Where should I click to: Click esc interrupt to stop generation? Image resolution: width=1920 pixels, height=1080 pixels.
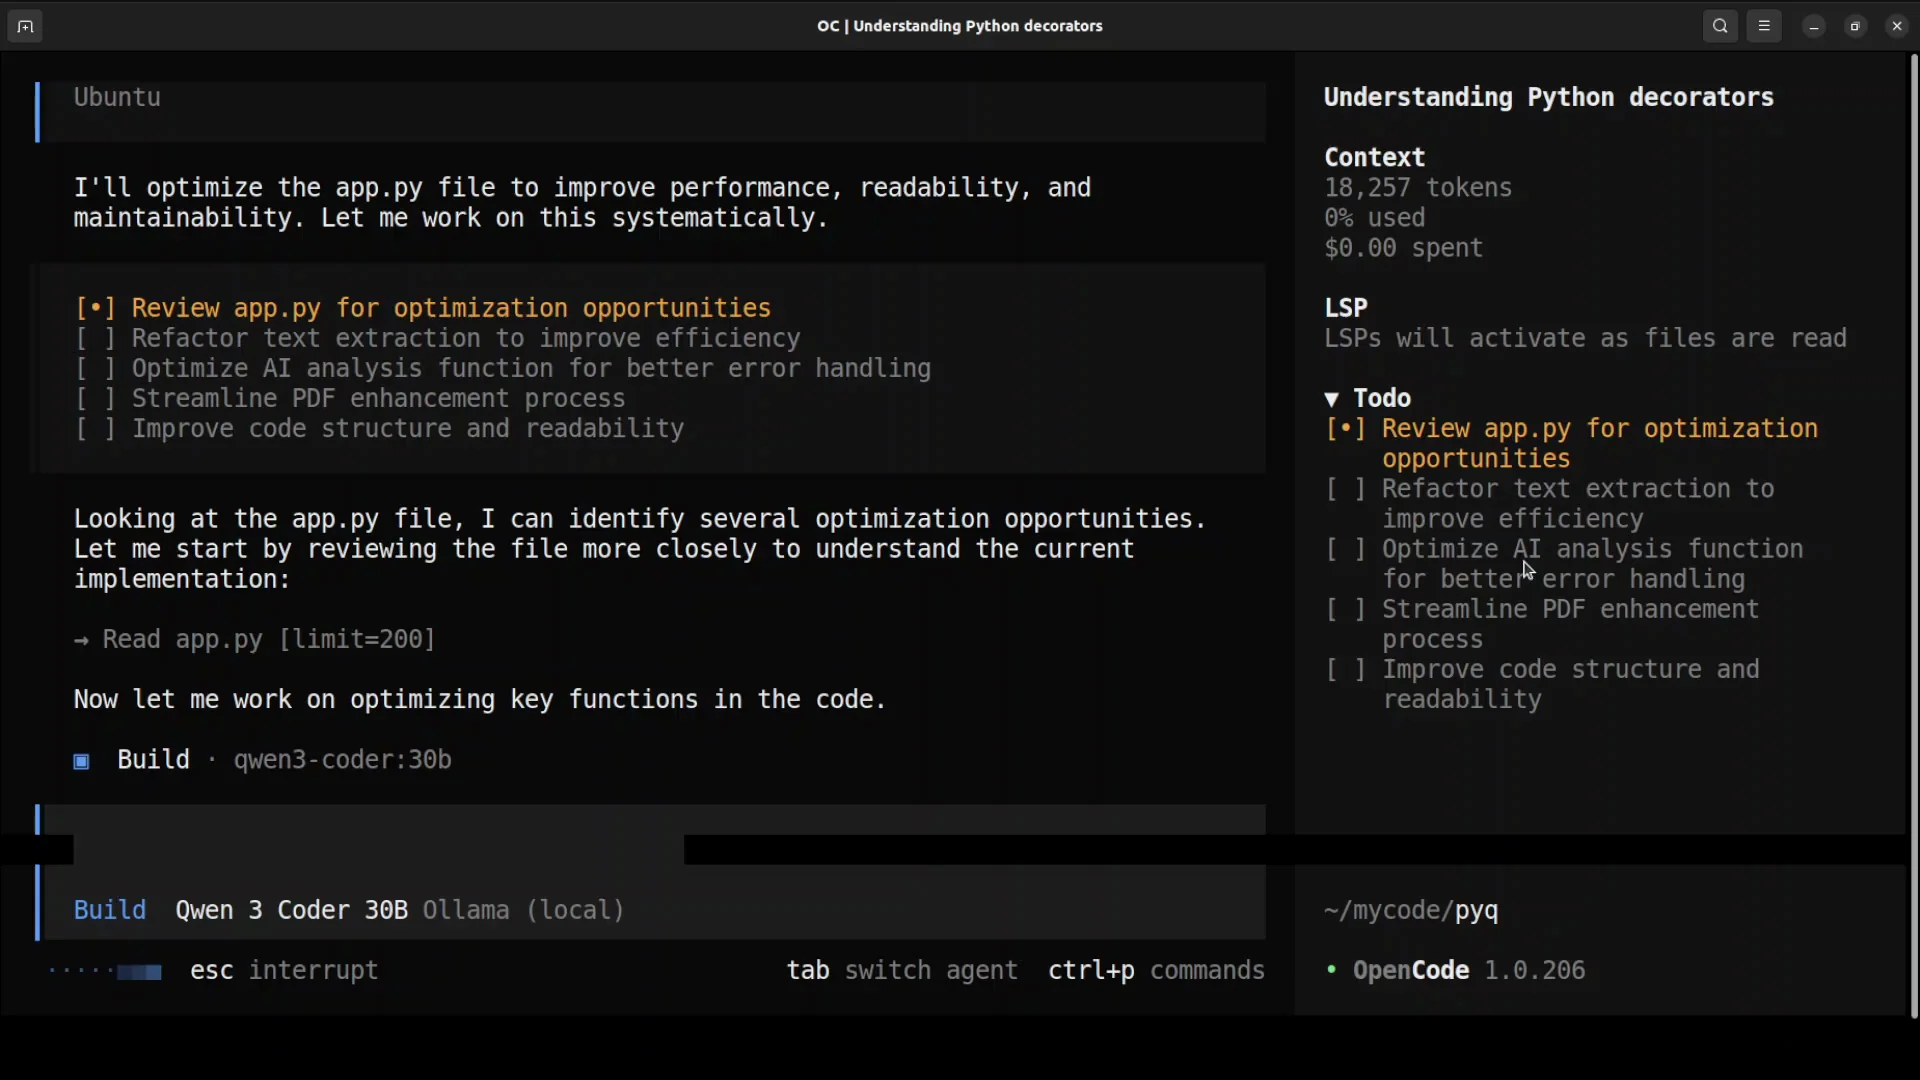tap(284, 970)
